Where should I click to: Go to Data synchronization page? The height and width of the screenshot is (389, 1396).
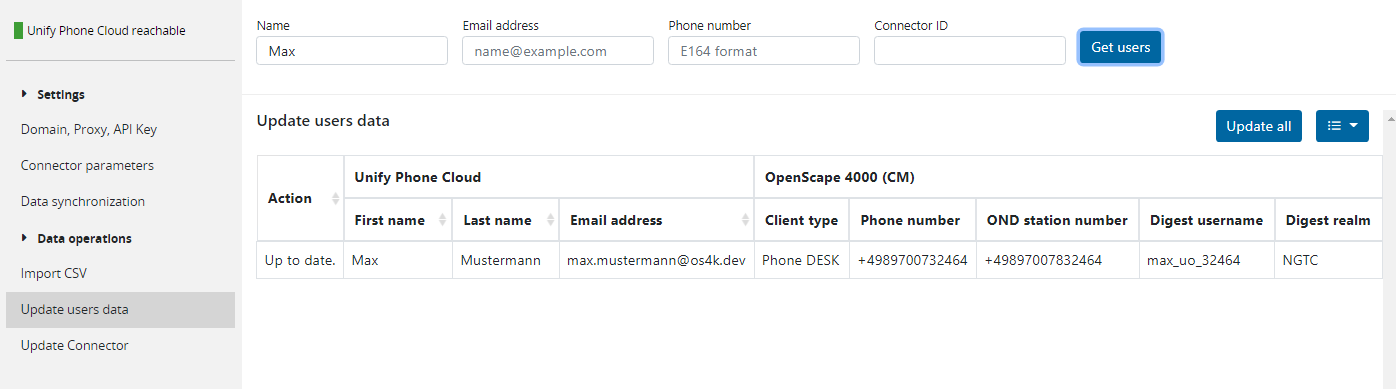(x=83, y=202)
